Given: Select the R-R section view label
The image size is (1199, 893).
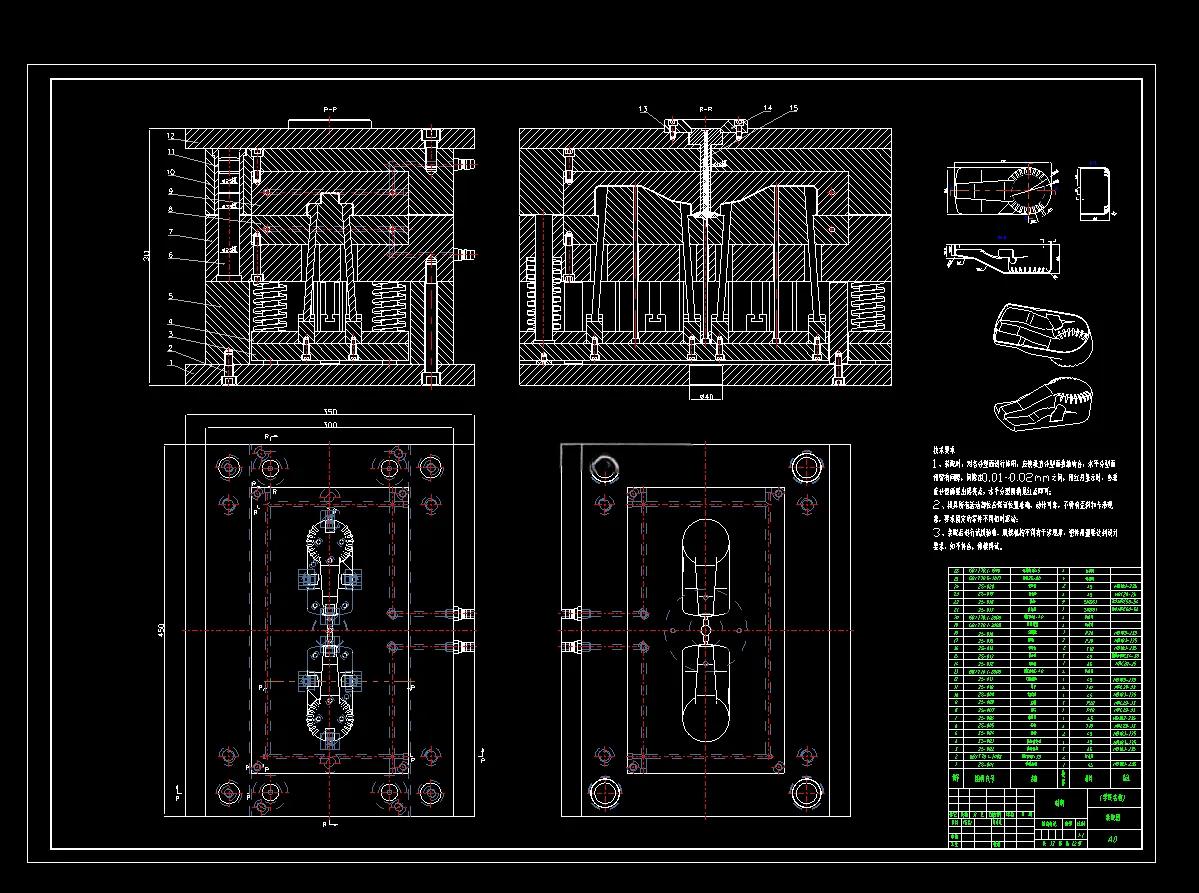Looking at the screenshot, I should click(x=706, y=110).
